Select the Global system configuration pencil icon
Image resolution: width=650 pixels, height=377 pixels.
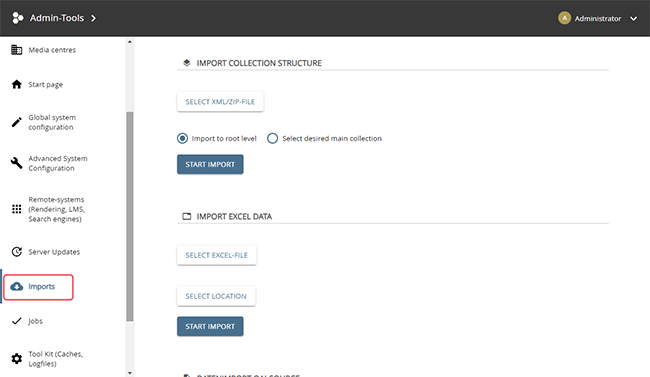coord(17,122)
